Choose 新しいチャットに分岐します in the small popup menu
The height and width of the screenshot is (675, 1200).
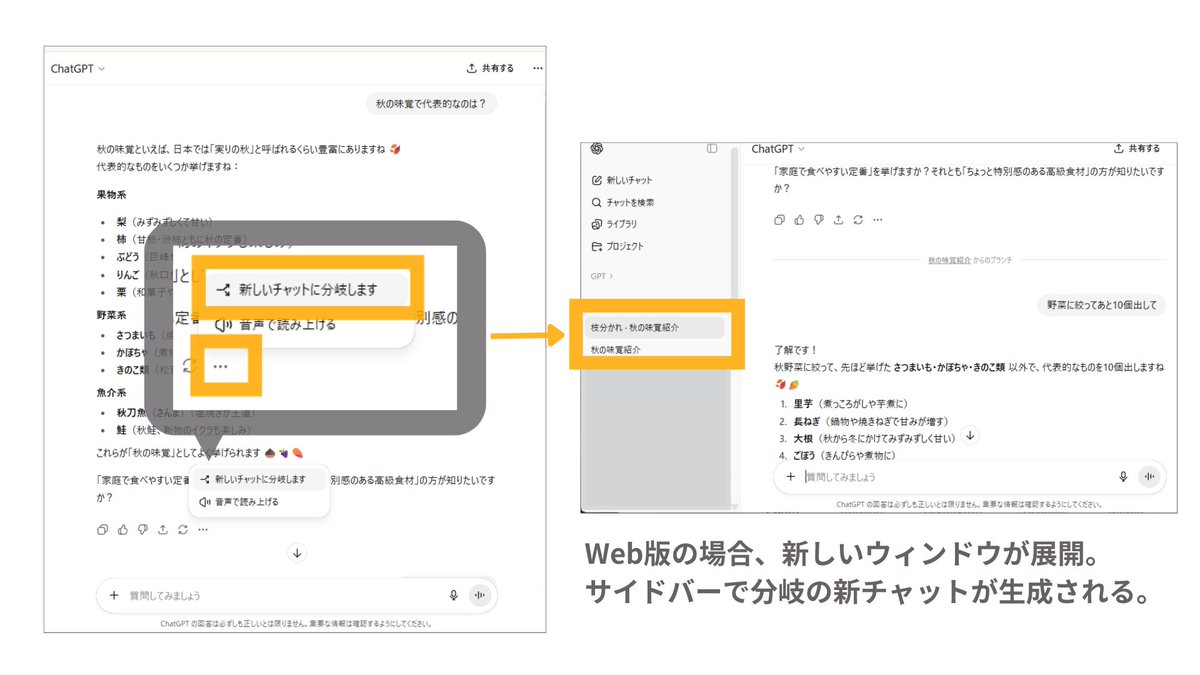point(259,480)
